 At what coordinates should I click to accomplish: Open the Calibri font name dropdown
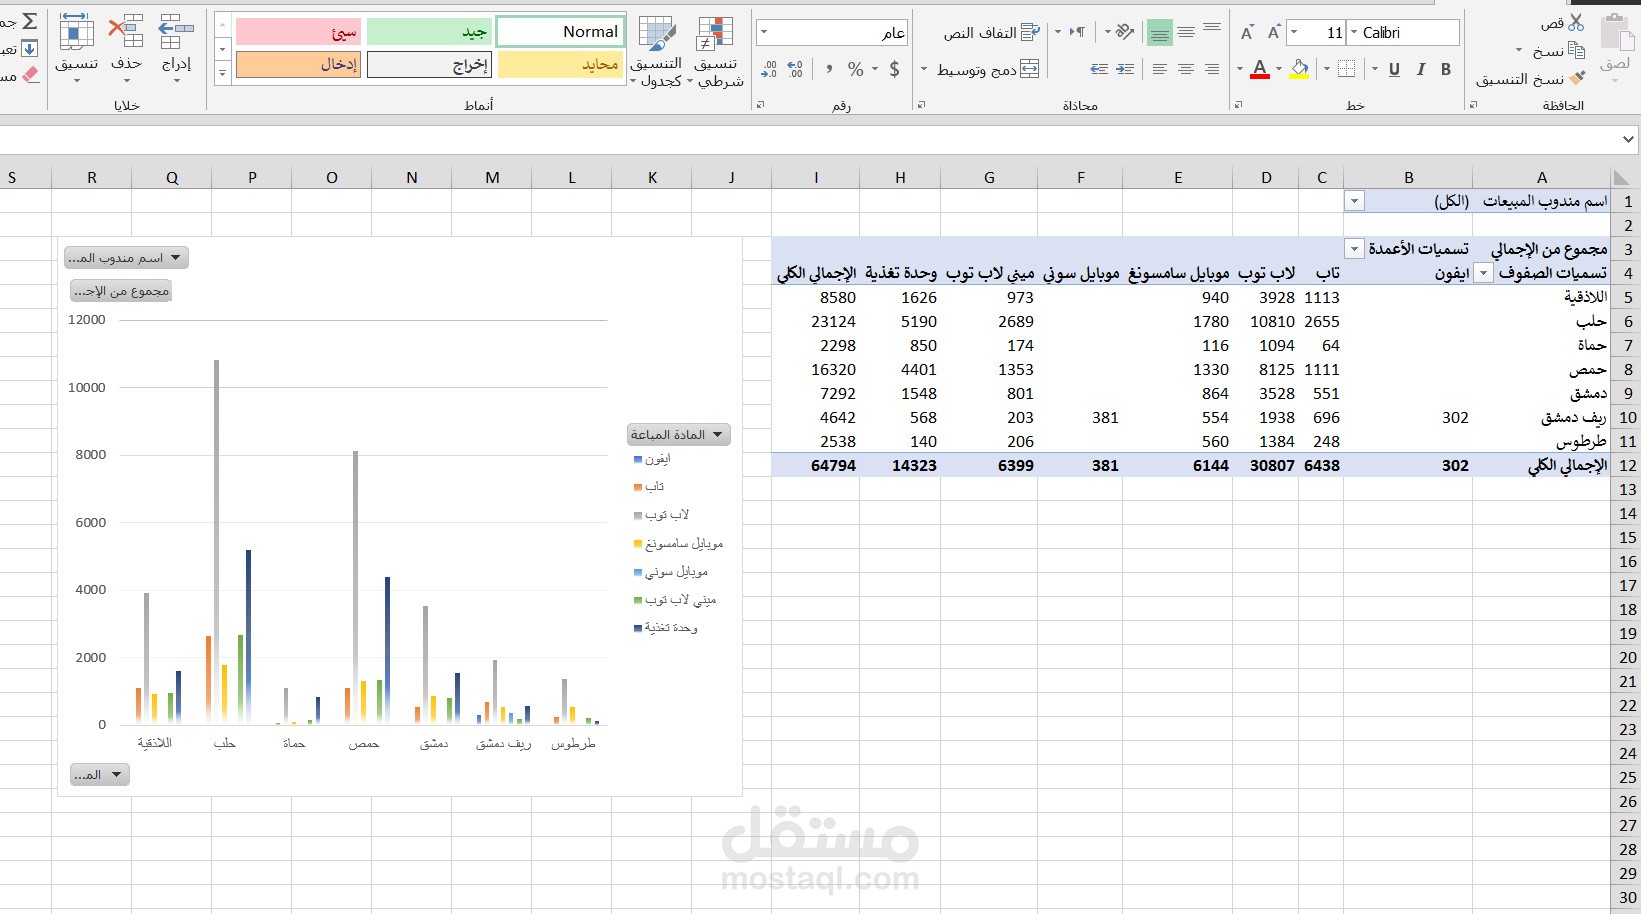[1355, 33]
